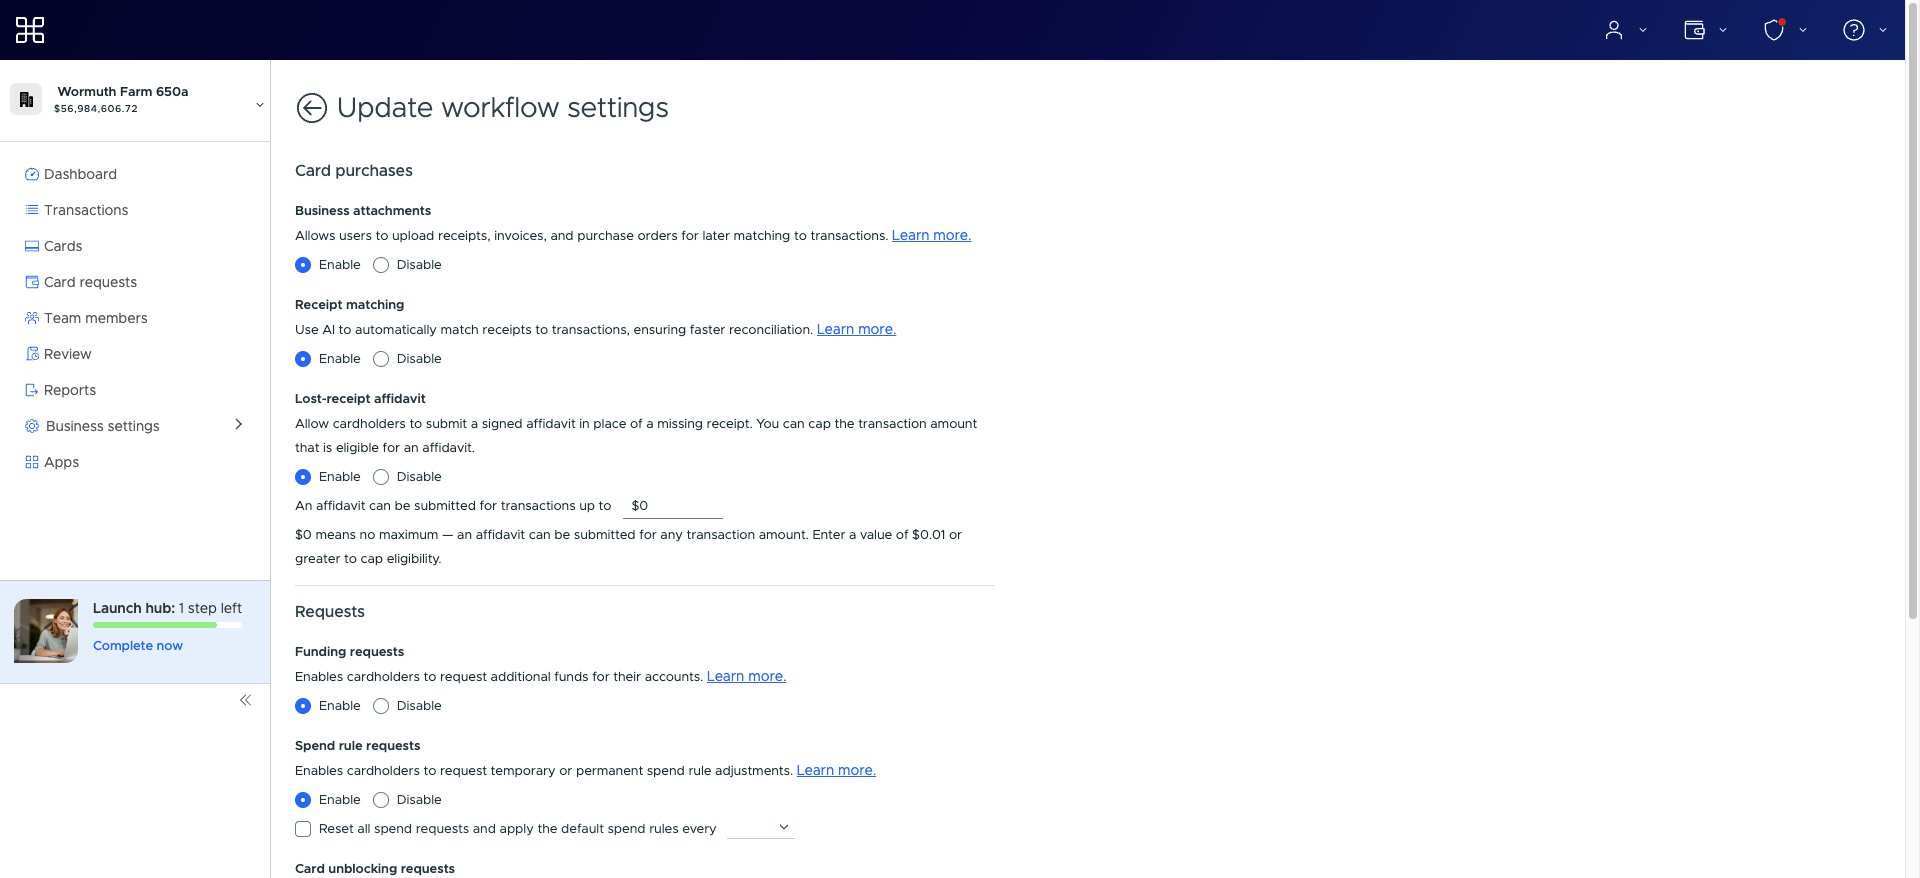Expand the help dropdown chevron
Screen dimensions: 1920x878
coord(1882,30)
